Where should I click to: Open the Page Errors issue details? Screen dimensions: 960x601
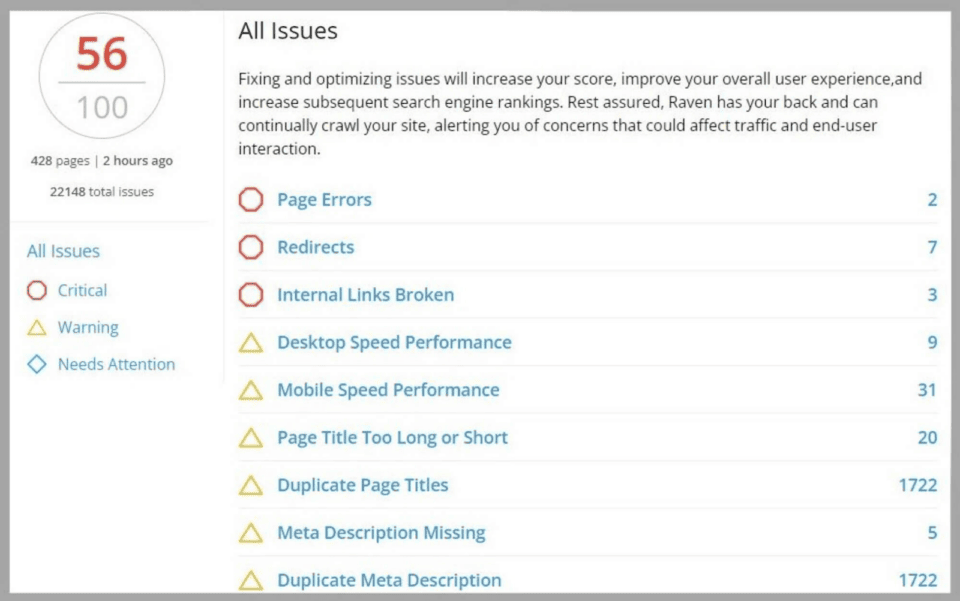click(x=323, y=199)
